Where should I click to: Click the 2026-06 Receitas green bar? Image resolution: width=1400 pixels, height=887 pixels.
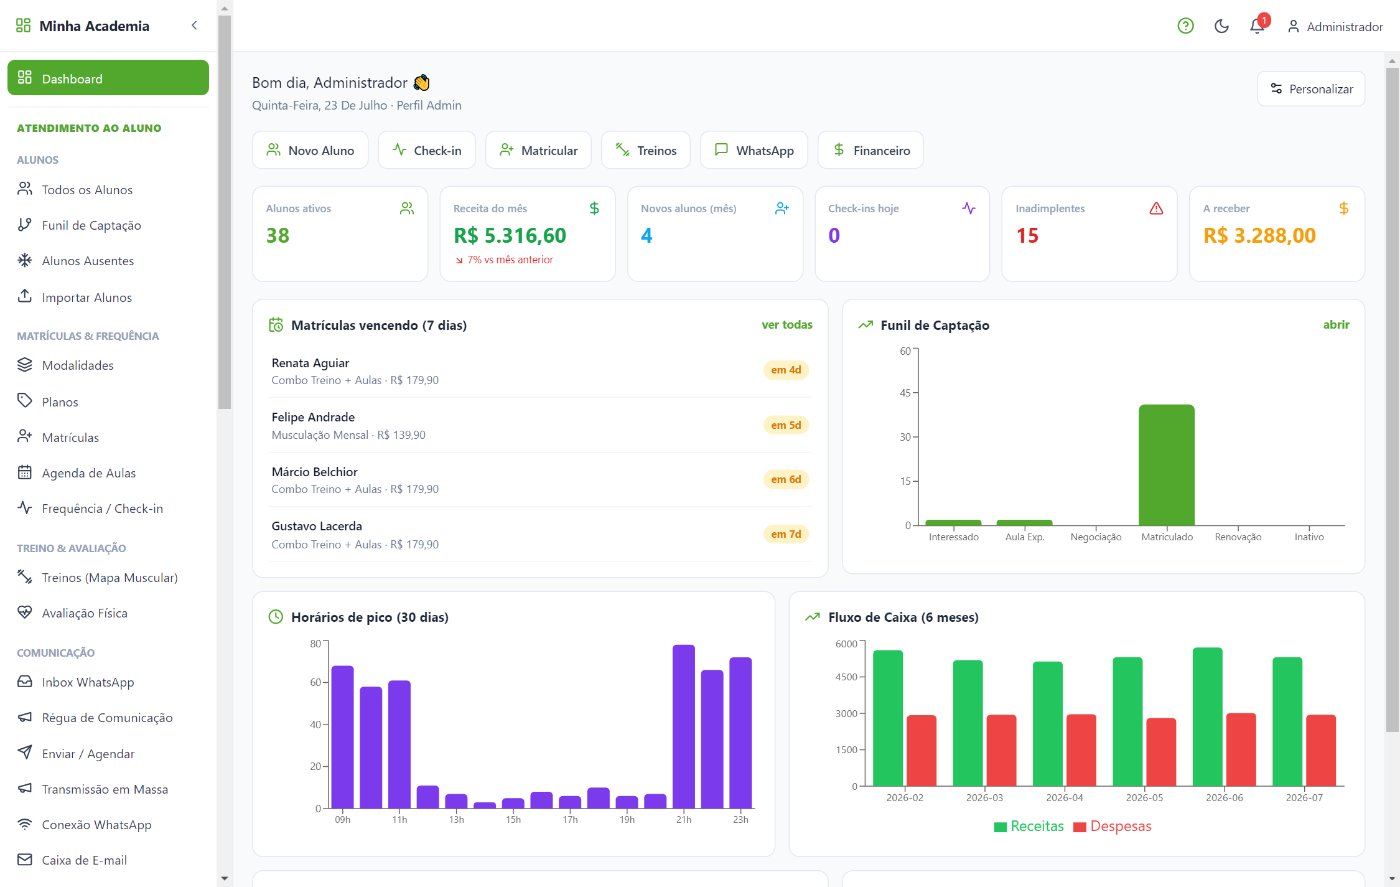click(x=1208, y=717)
